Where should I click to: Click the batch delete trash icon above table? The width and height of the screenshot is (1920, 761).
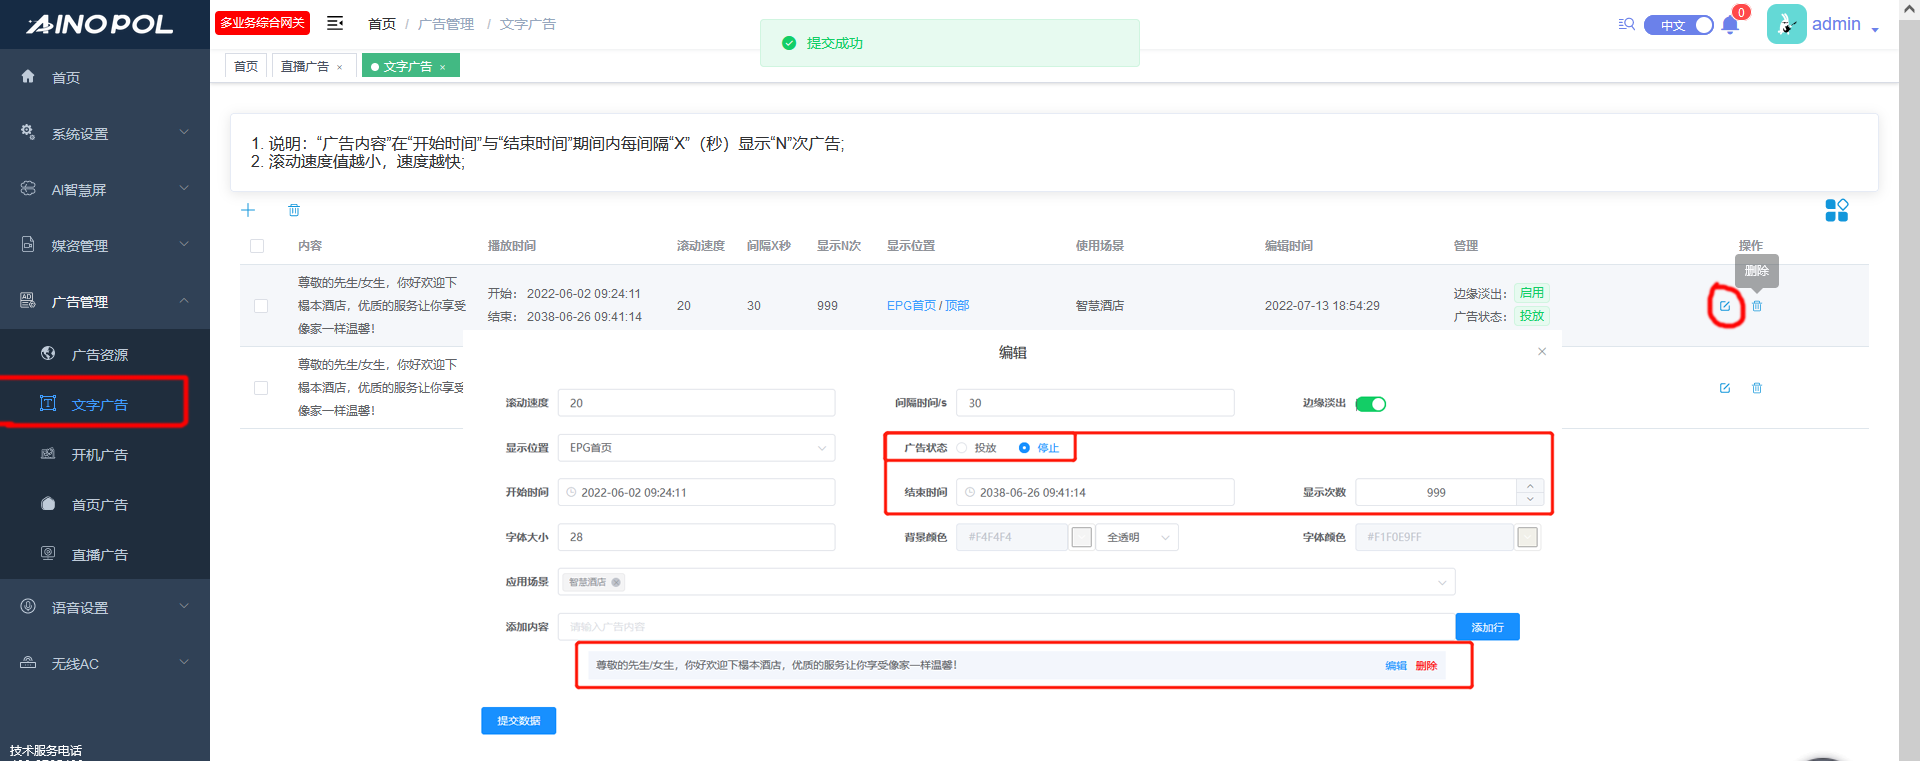click(x=294, y=210)
